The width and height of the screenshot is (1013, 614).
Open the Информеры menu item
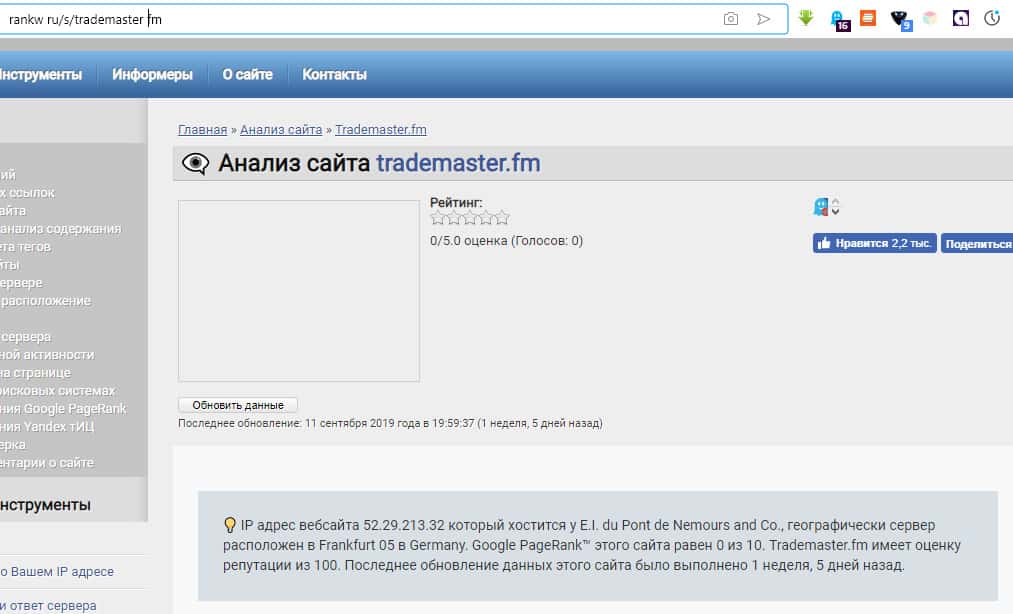tap(152, 74)
